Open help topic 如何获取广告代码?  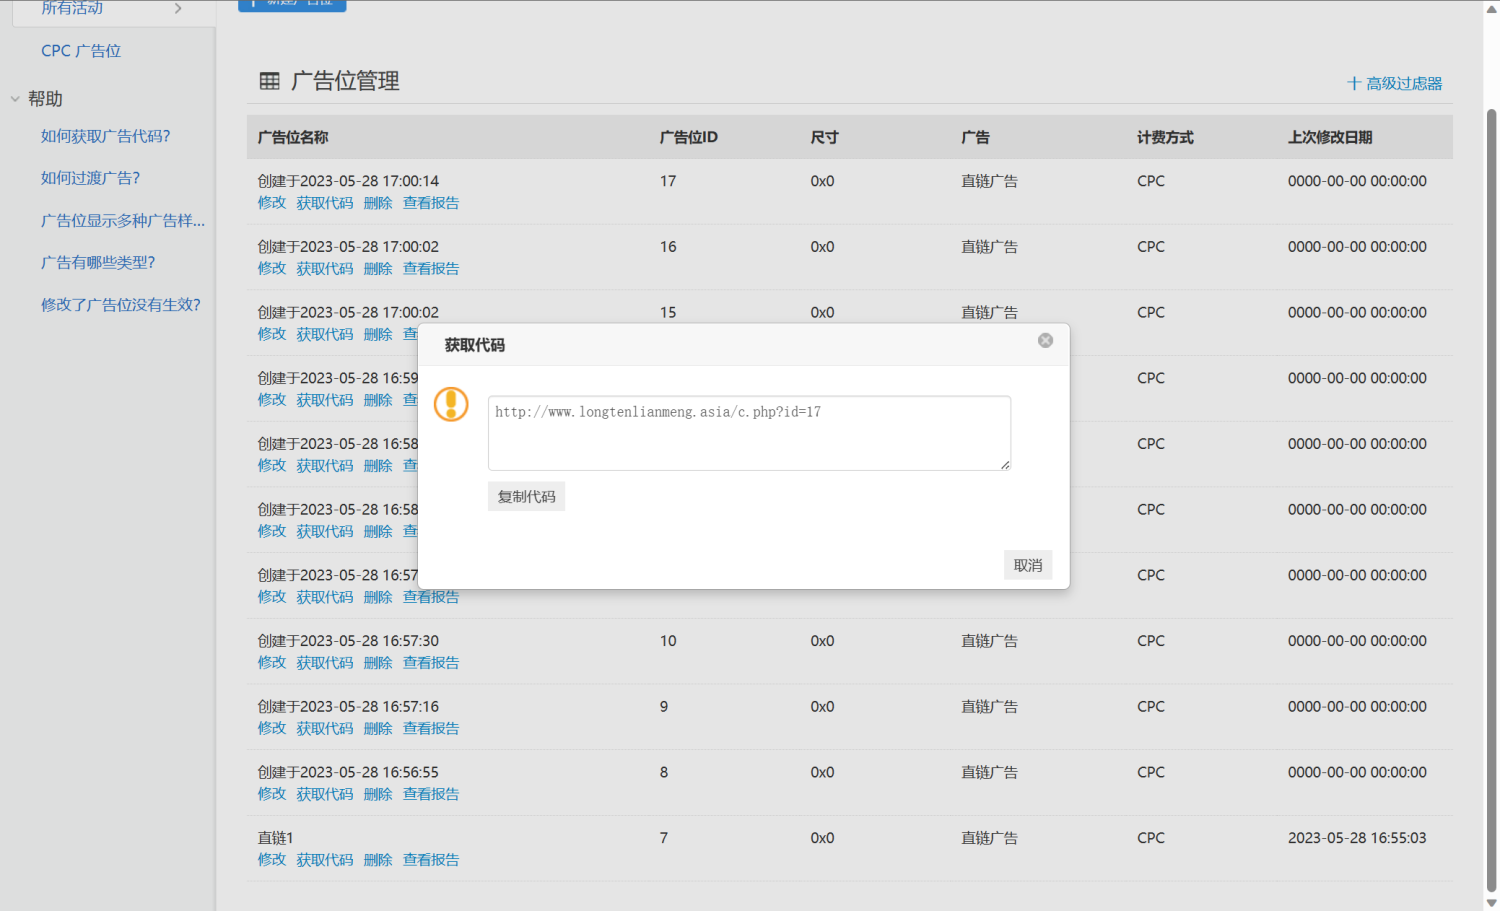(106, 136)
